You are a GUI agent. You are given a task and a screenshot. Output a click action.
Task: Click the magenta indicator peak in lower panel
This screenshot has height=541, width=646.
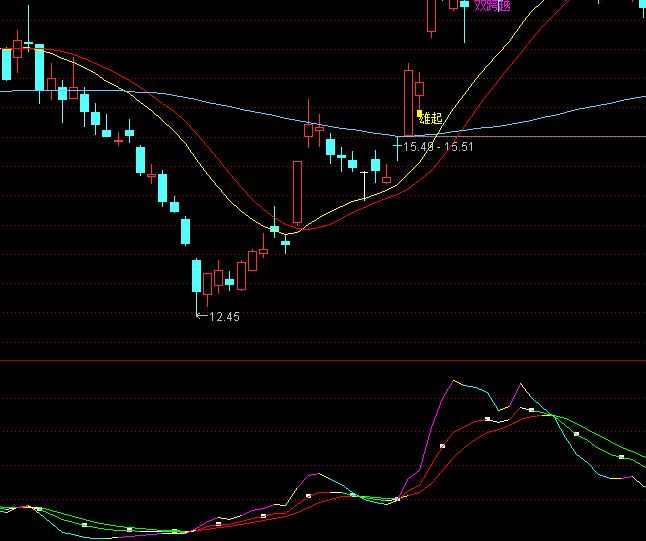453,381
